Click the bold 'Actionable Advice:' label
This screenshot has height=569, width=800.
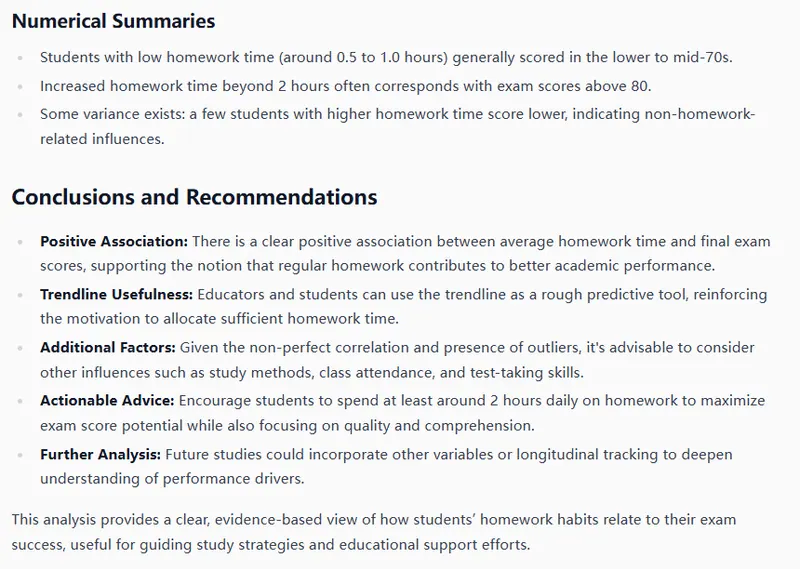click(107, 400)
